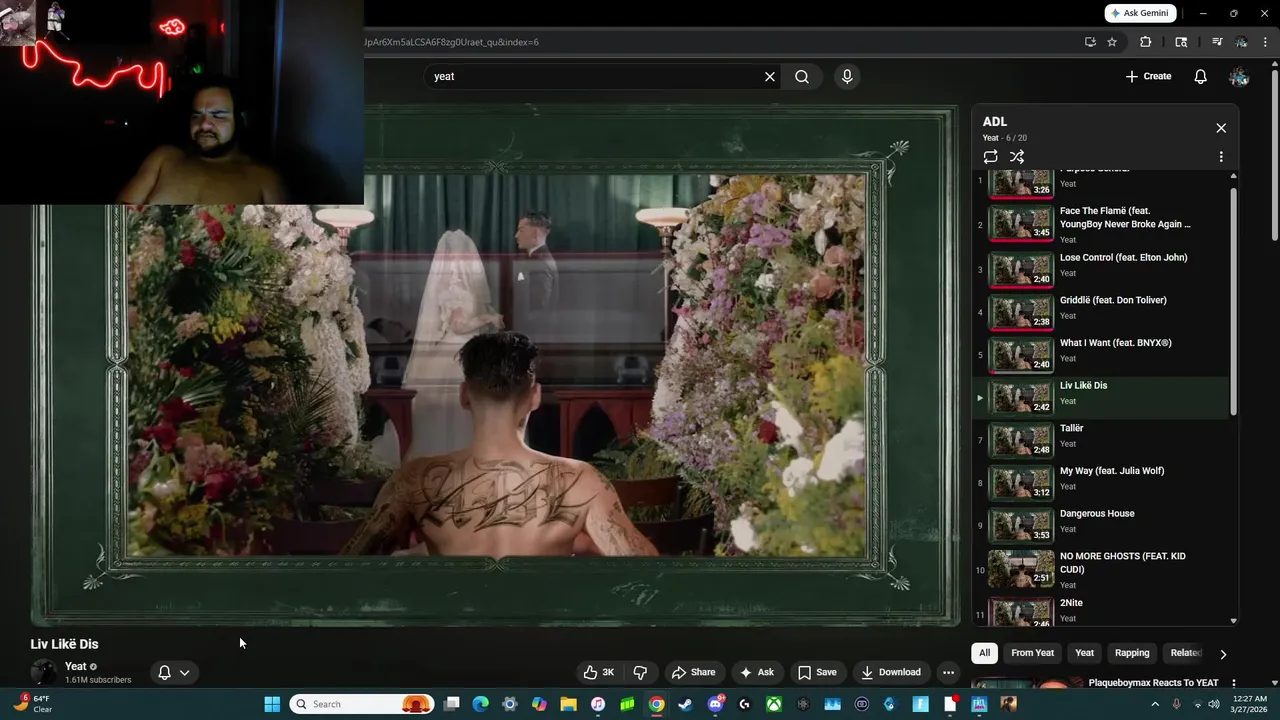The width and height of the screenshot is (1280, 720).
Task: Open Chrome media controls icon
Action: pyautogui.click(x=1217, y=42)
